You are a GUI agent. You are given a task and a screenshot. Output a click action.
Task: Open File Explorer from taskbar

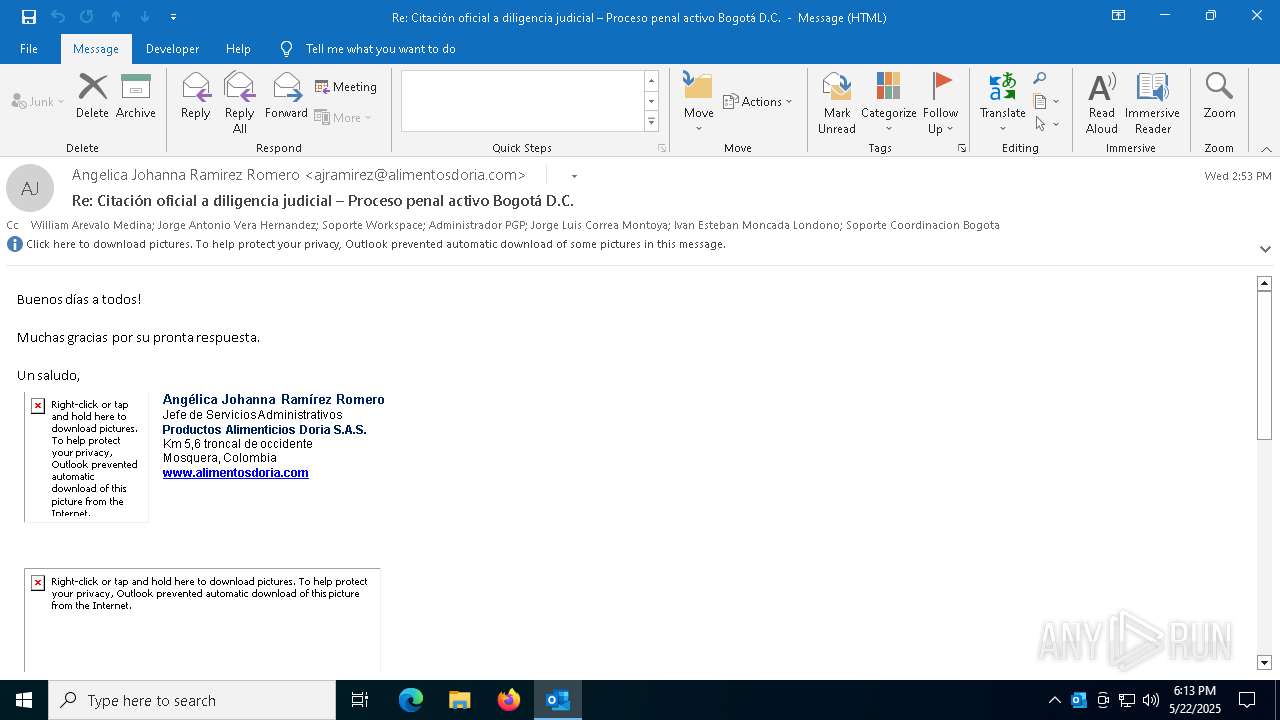pyautogui.click(x=459, y=700)
